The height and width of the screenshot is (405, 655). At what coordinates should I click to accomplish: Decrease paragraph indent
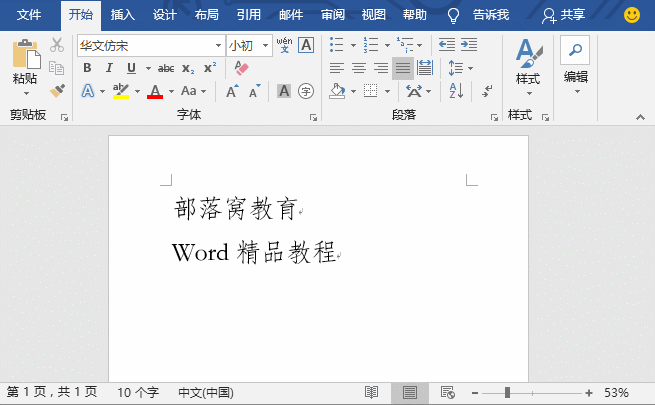tap(447, 44)
